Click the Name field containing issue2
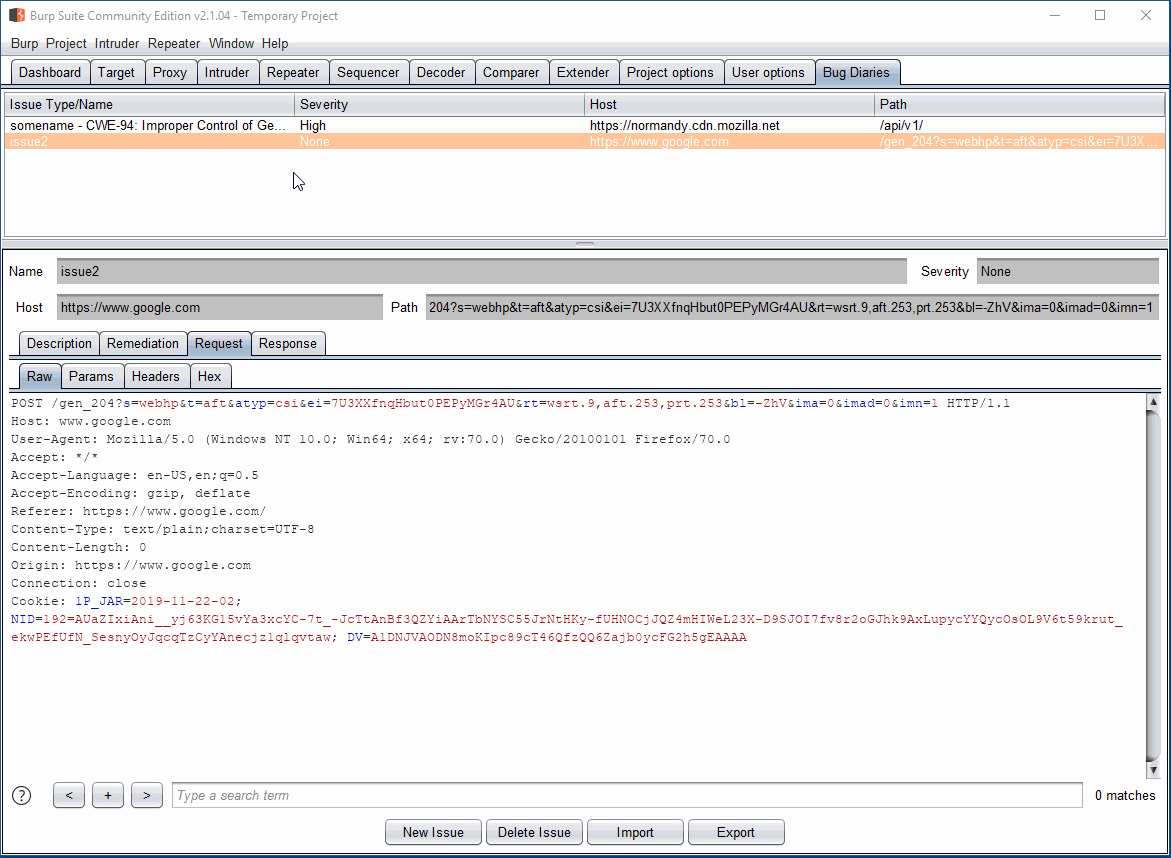This screenshot has height=858, width=1171. pos(482,272)
